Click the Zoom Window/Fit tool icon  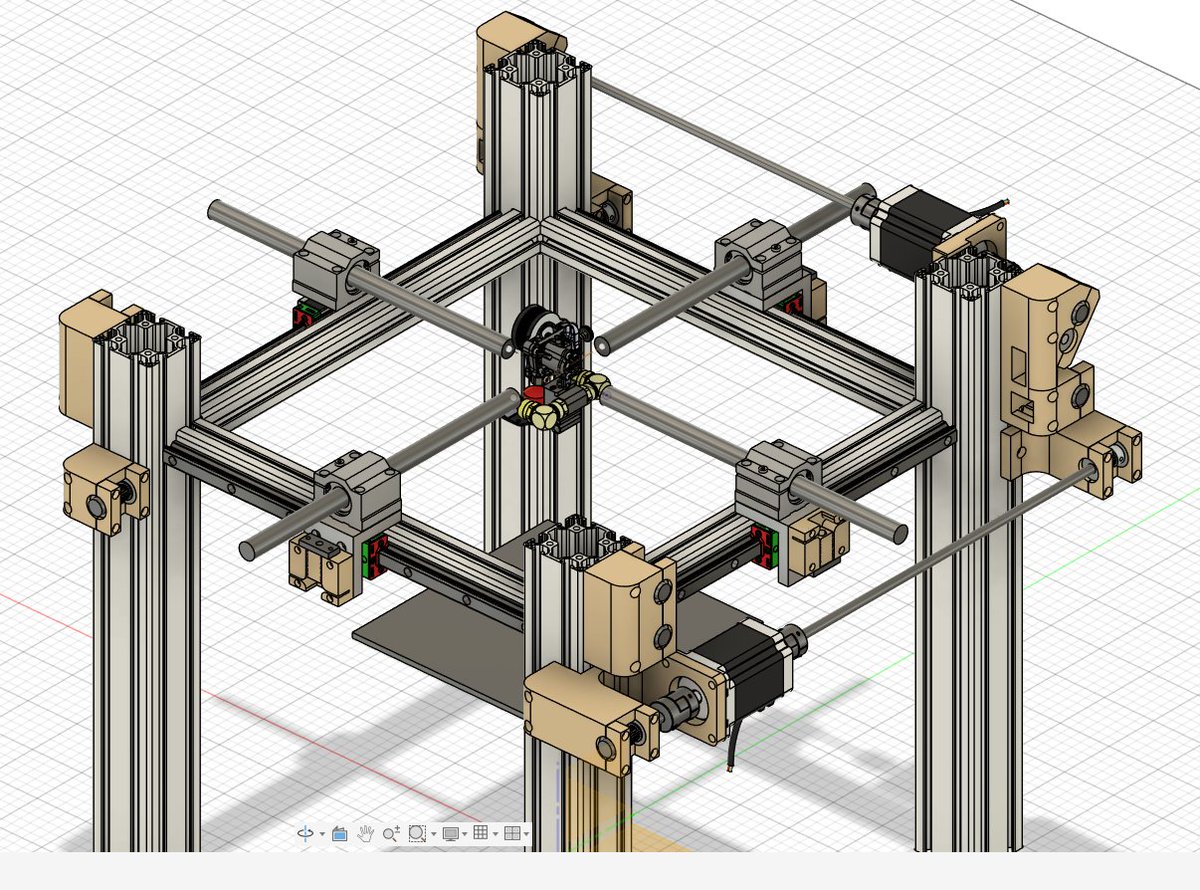click(x=417, y=833)
